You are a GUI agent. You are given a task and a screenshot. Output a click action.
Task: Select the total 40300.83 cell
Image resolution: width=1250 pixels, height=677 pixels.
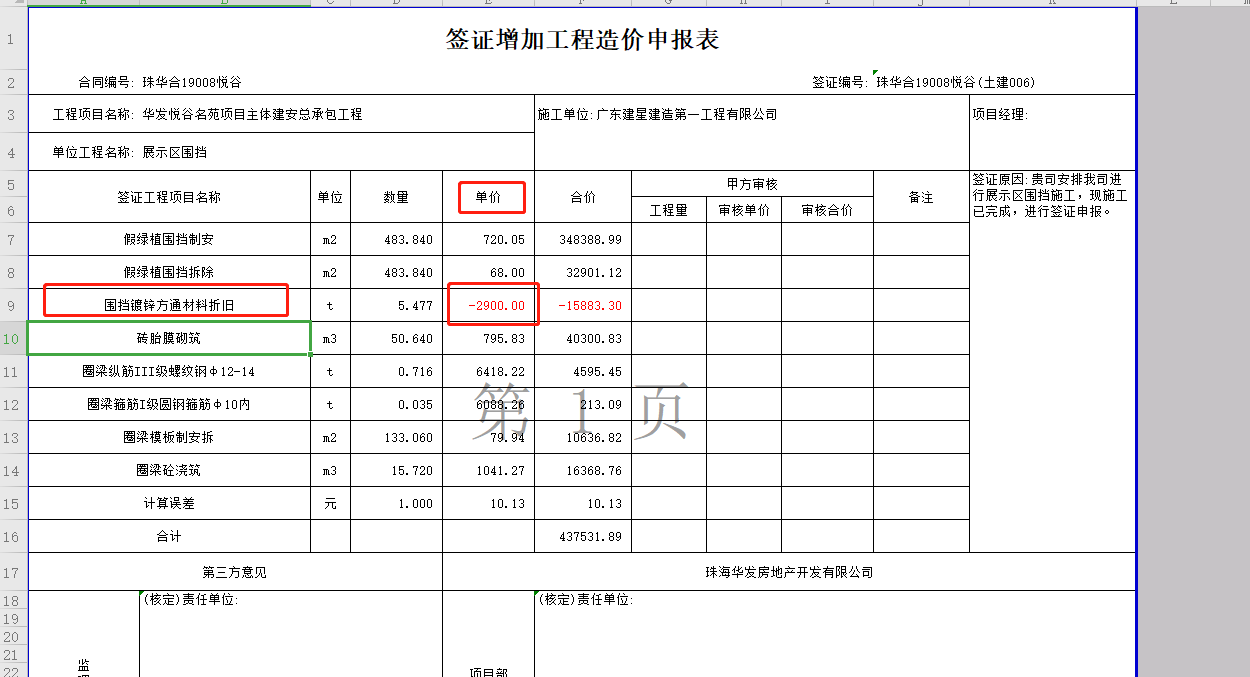[583, 338]
